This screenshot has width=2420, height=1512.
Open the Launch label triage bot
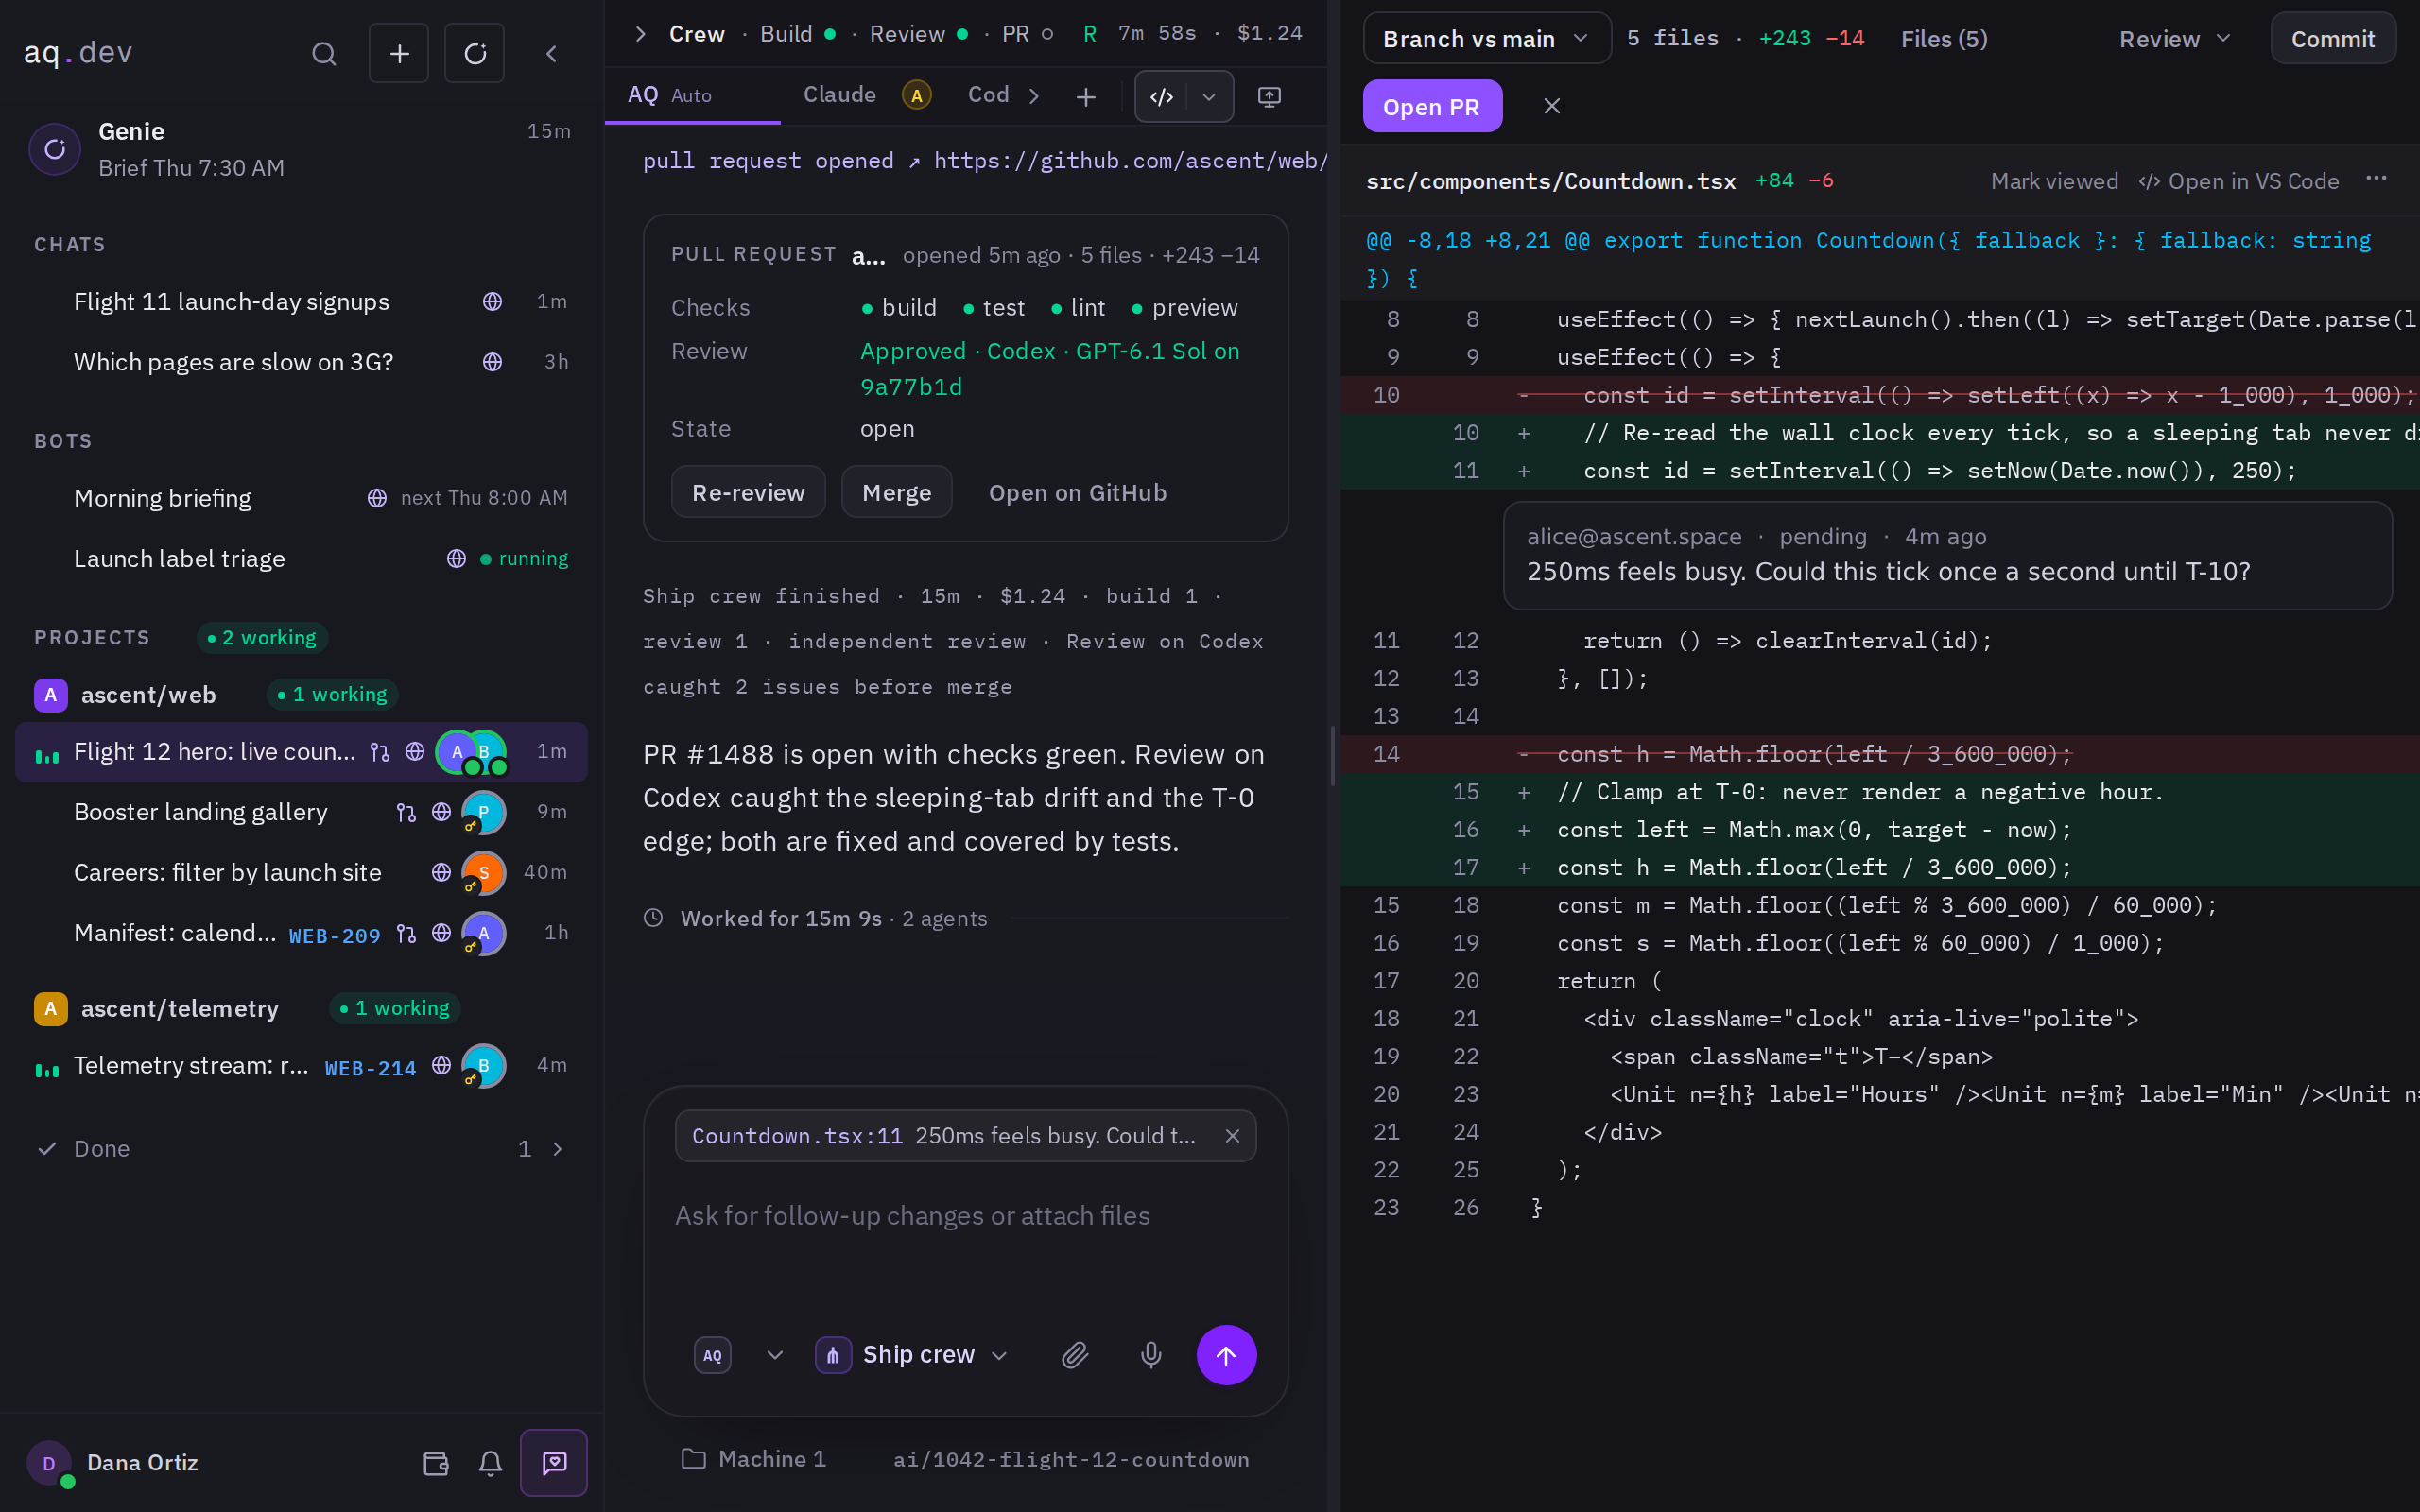(301, 558)
